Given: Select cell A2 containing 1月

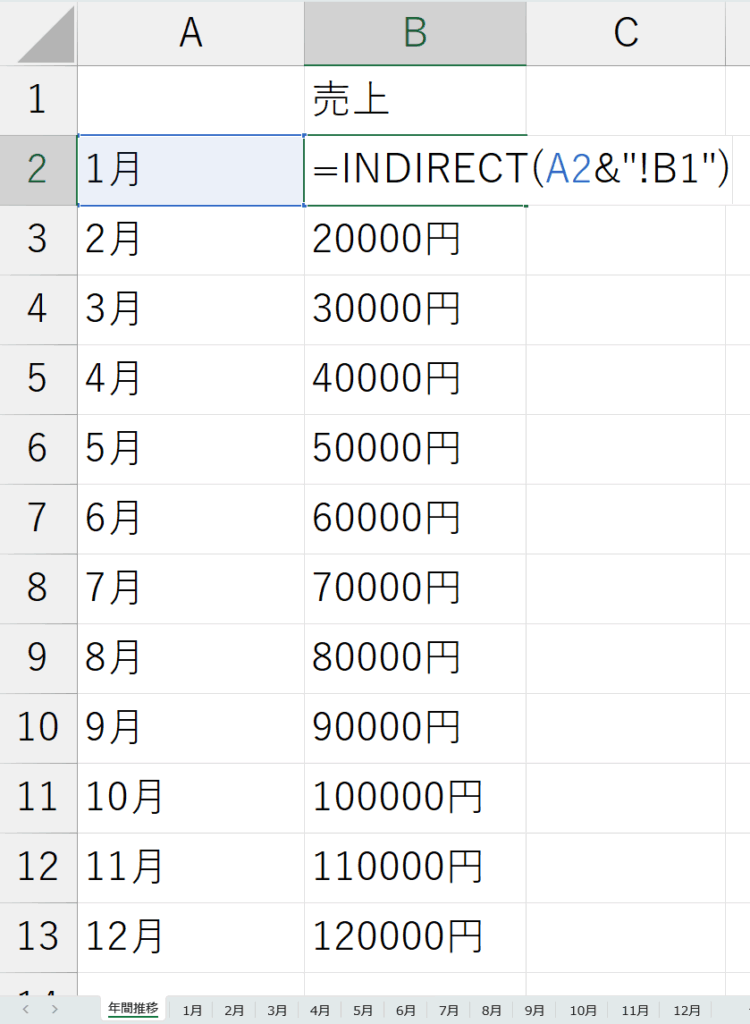Looking at the screenshot, I should coord(190,171).
